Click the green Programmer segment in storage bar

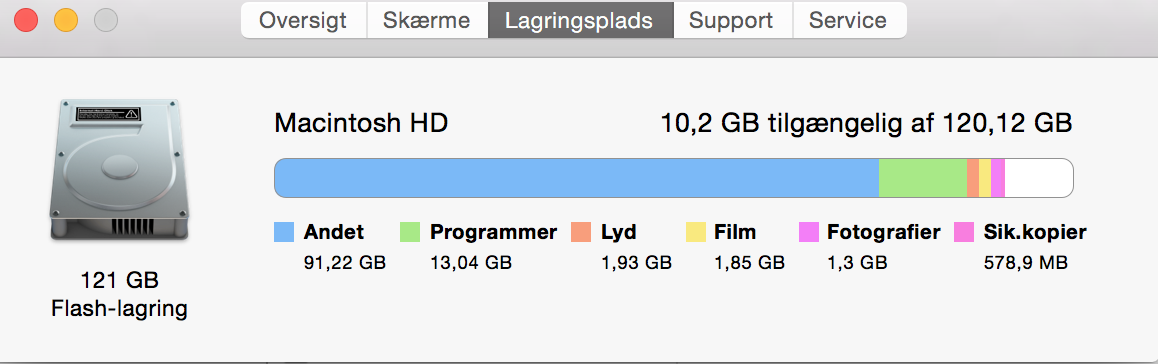pos(922,178)
